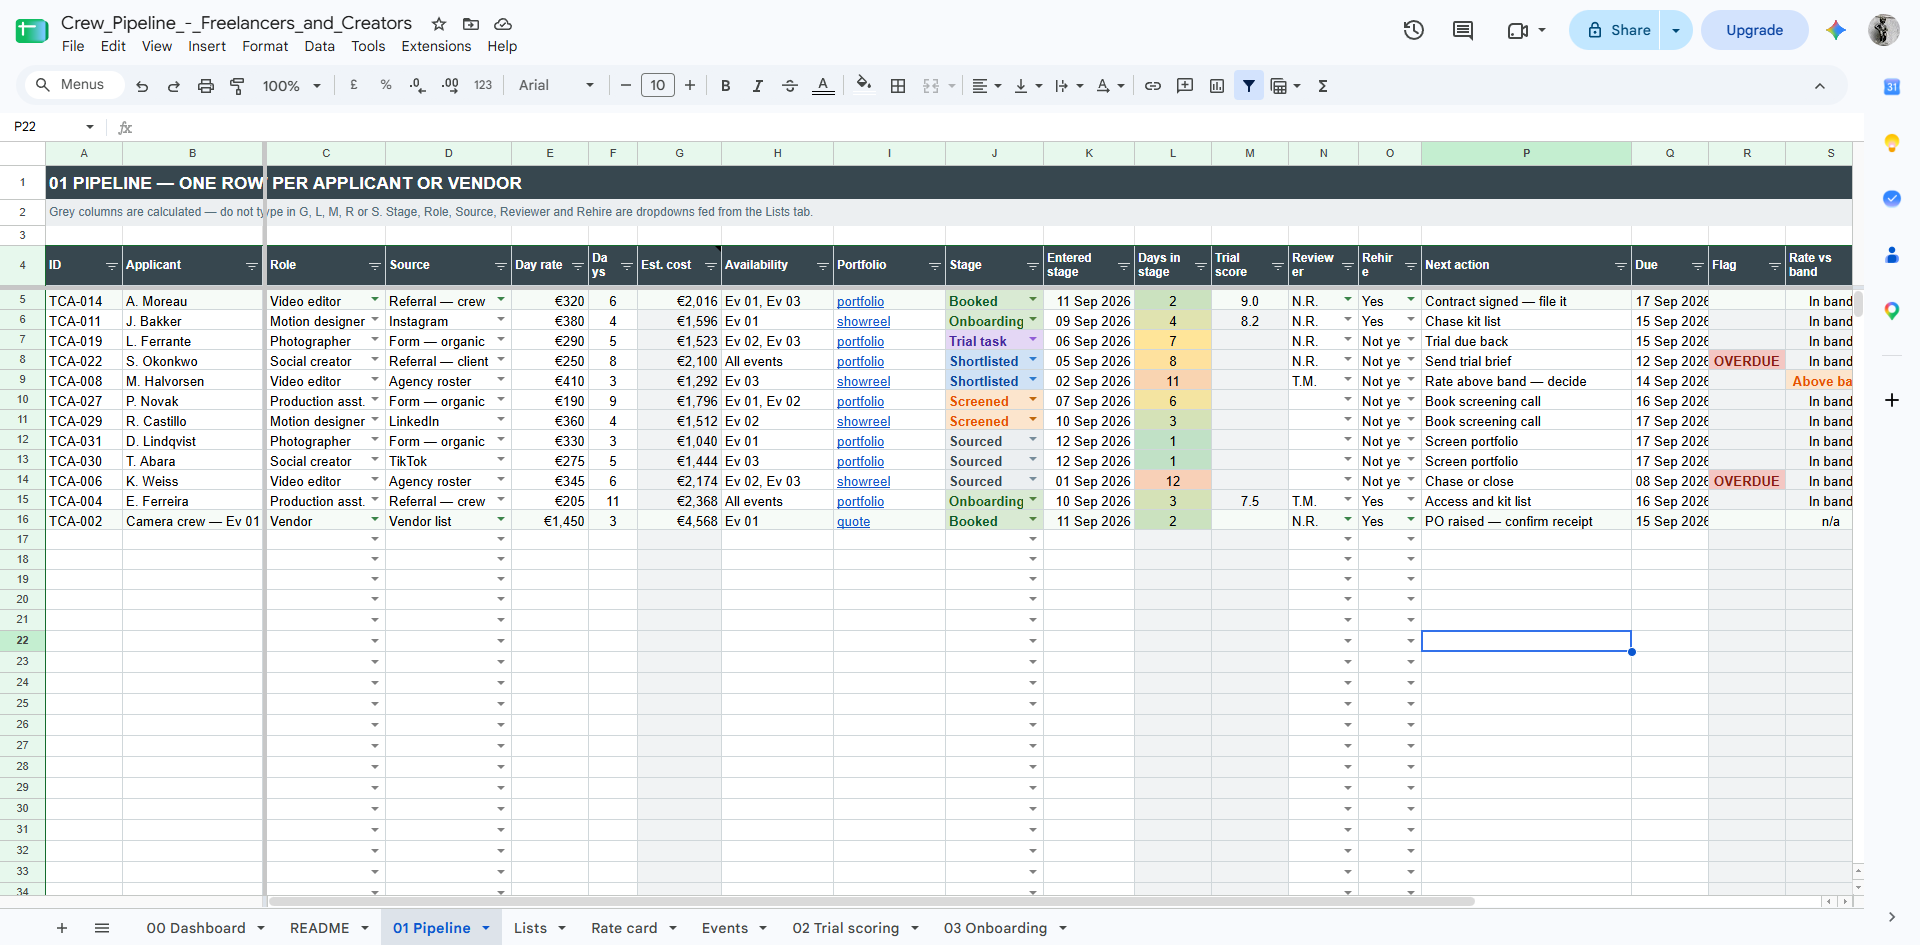This screenshot has width=1920, height=945.
Task: Expand the Share options arrow
Action: [x=1676, y=30]
